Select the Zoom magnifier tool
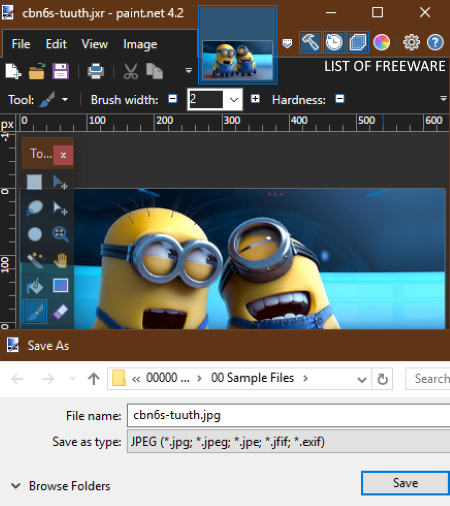This screenshot has height=506, width=450. (x=60, y=234)
